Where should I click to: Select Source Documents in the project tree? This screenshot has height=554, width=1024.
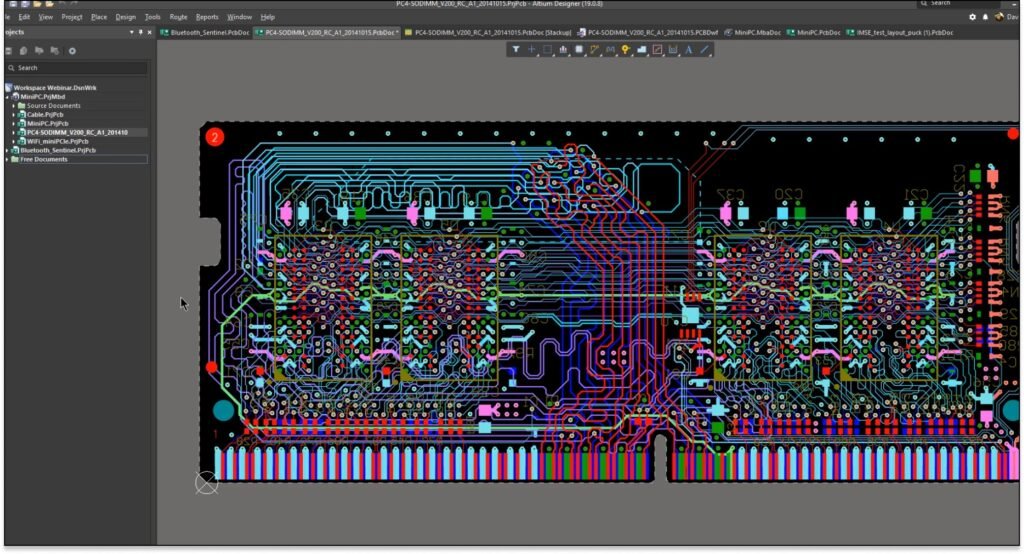coord(54,106)
